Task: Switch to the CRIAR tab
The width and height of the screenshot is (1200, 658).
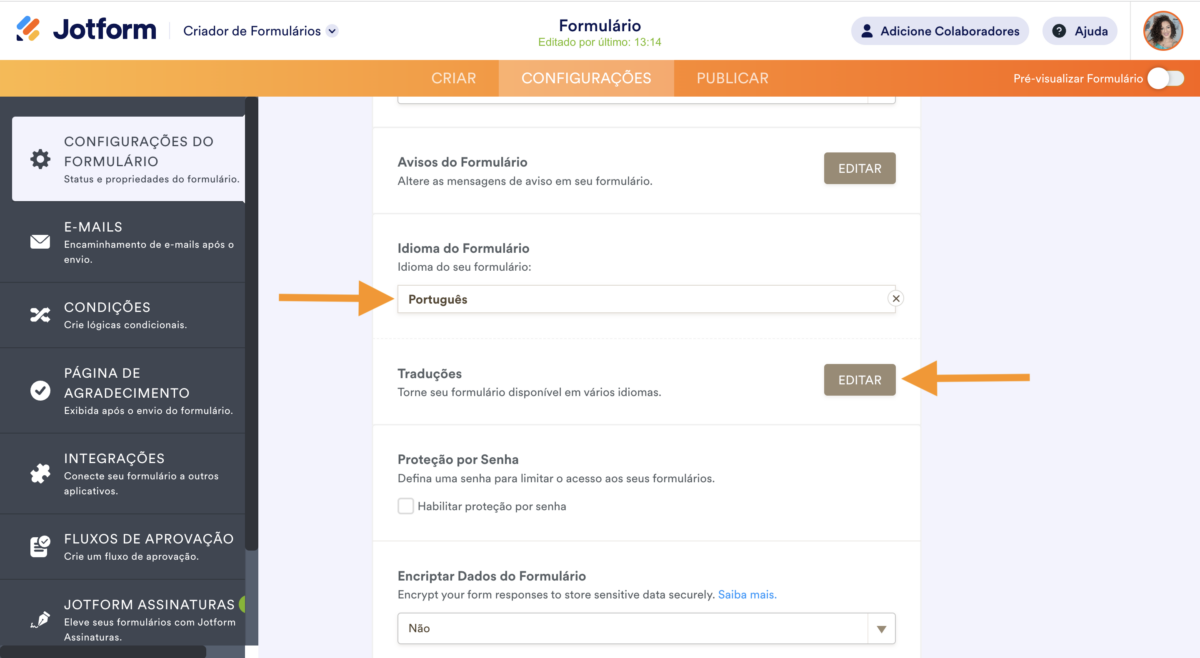Action: (453, 78)
